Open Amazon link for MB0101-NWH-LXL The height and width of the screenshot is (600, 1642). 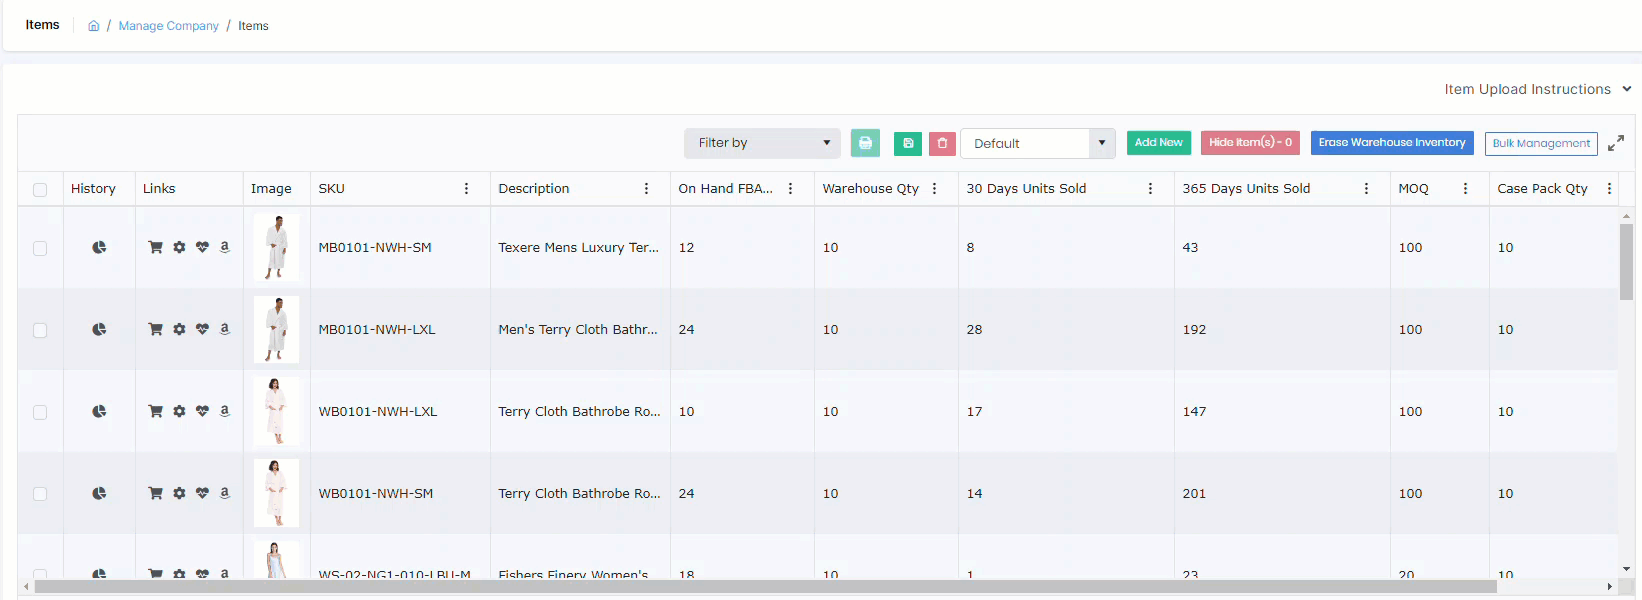coord(224,329)
